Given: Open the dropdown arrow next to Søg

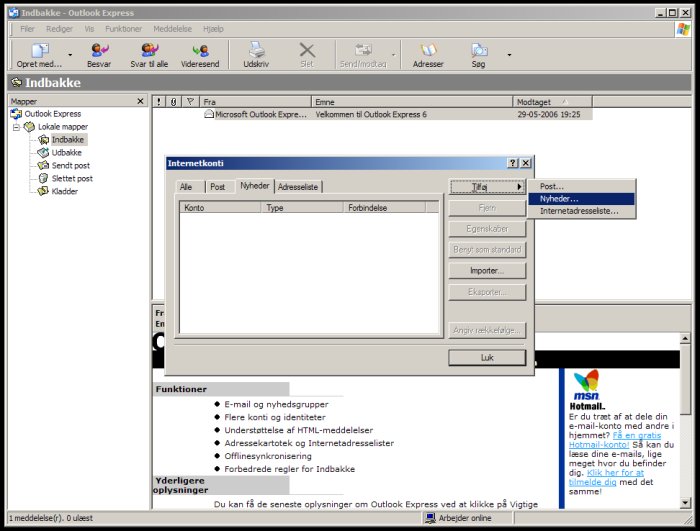Looking at the screenshot, I should point(509,55).
